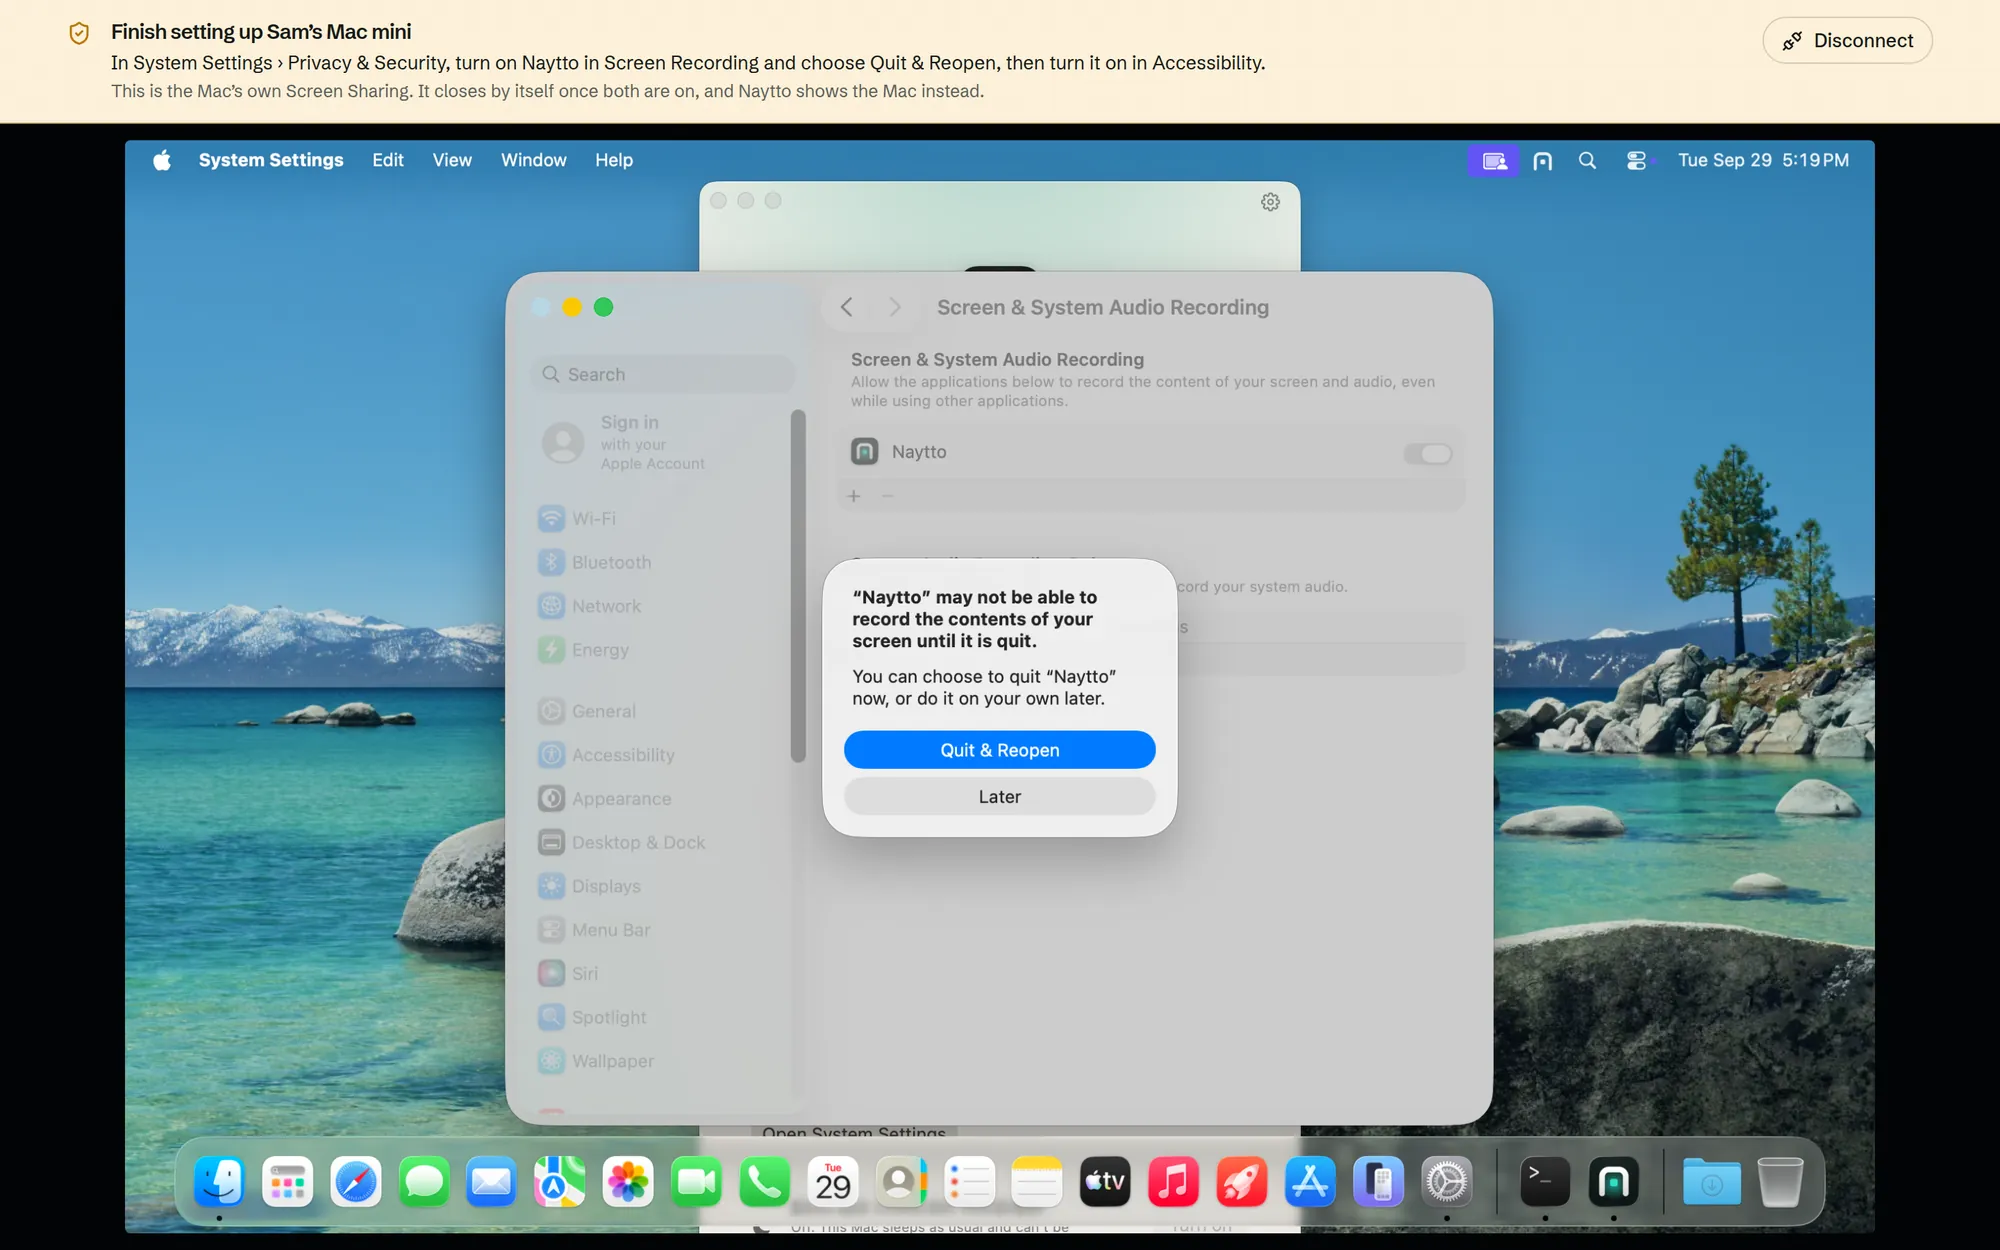Open Maps from the Dock

560,1183
